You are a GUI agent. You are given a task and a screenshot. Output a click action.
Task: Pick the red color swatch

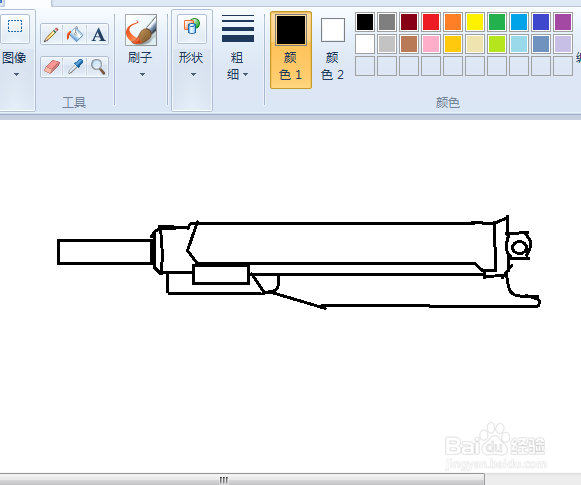(431, 22)
